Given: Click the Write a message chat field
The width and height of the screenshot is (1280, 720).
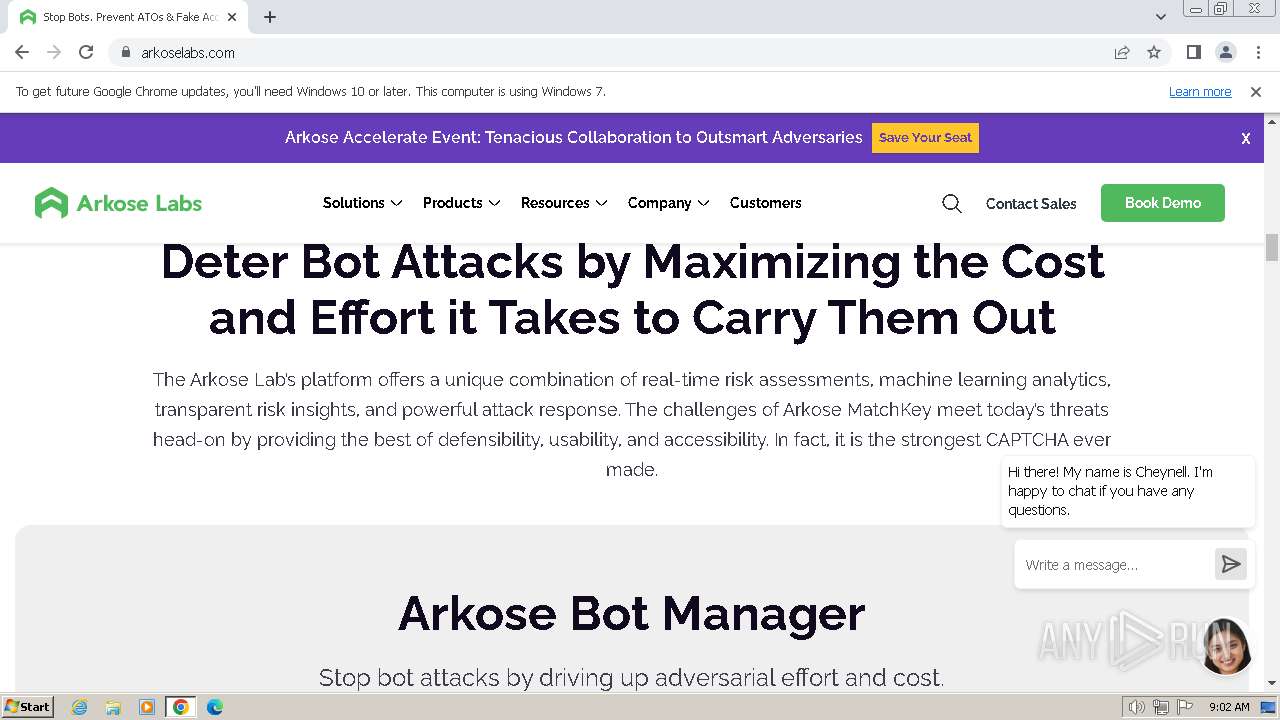Looking at the screenshot, I should (1113, 564).
